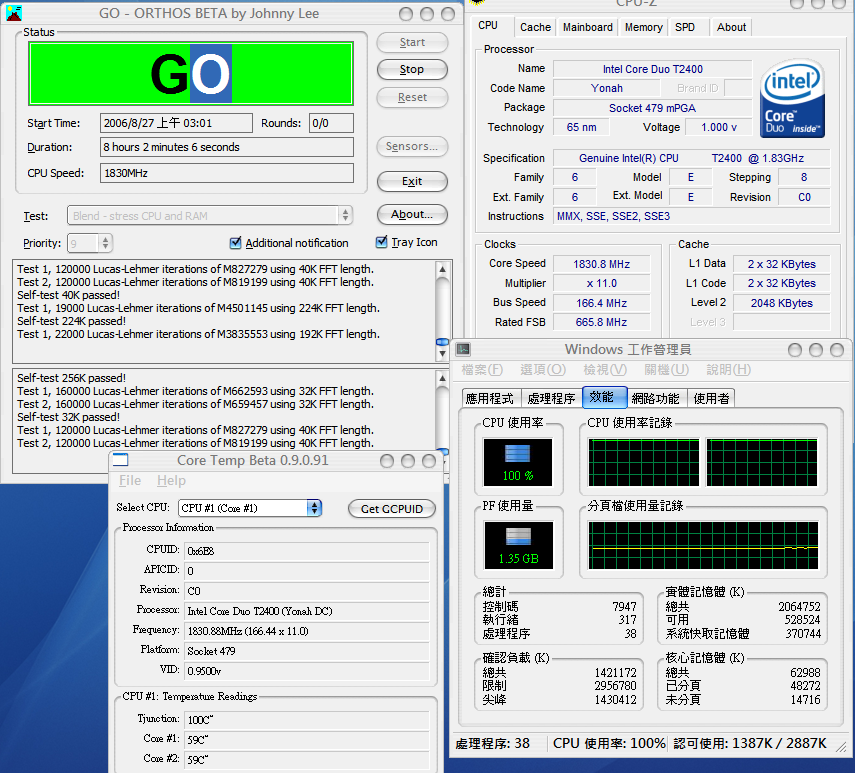855x773 pixels.
Task: Click the Exit button in Orthos
Action: (x=412, y=182)
